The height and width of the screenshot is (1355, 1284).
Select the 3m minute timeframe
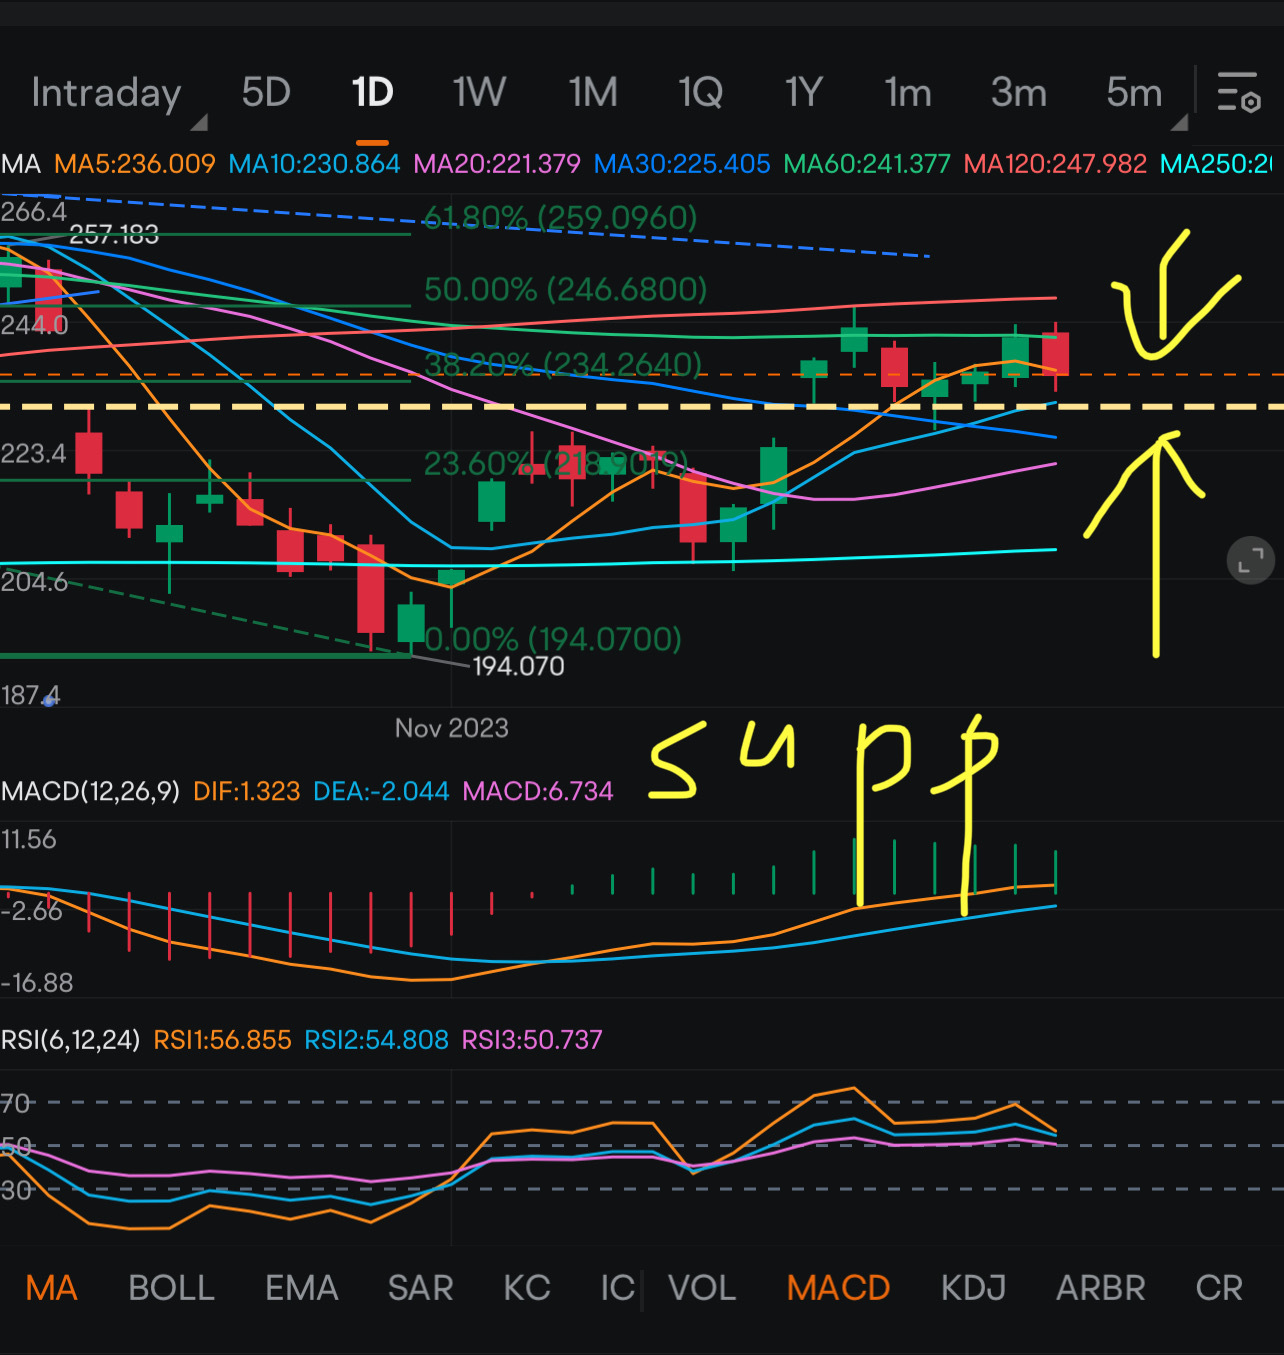point(1019,93)
